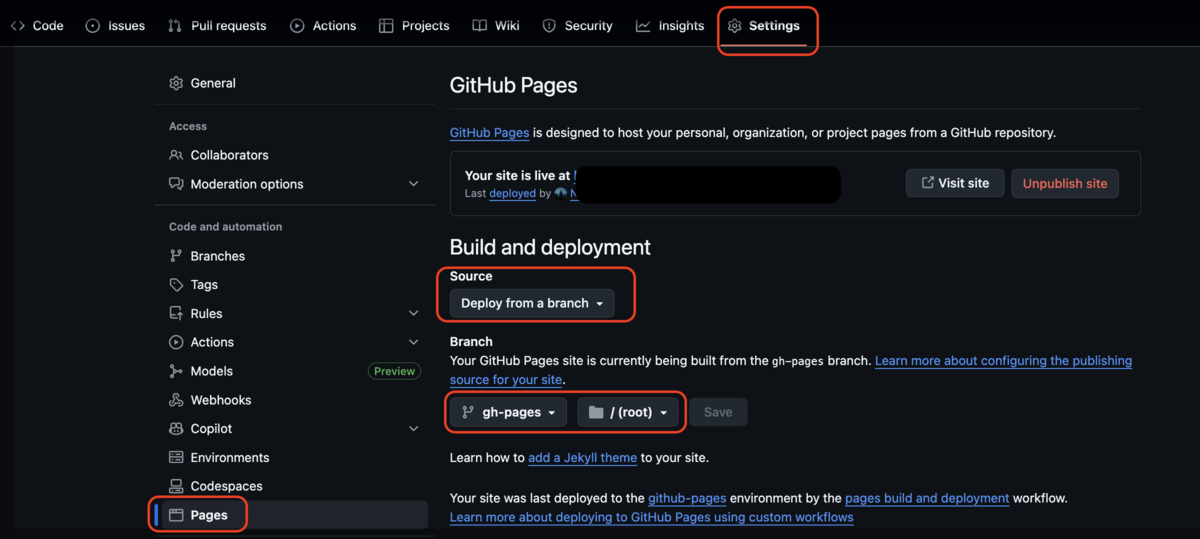This screenshot has width=1200, height=539.
Task: Open the github-pages environment link
Action: pos(687,497)
